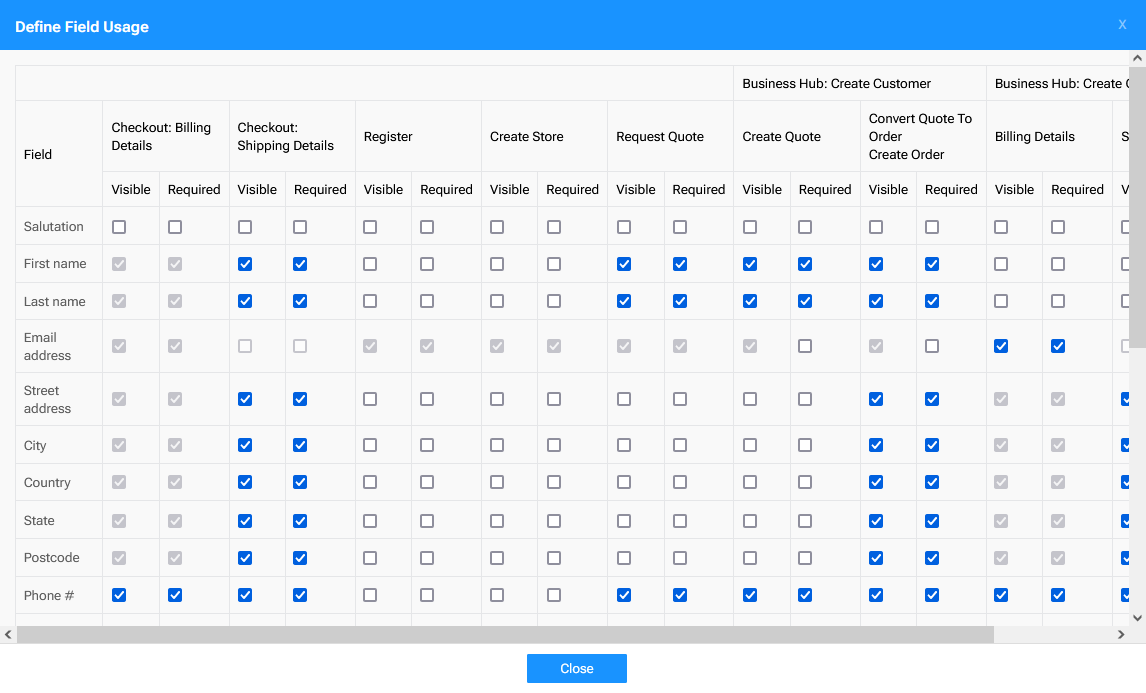This screenshot has height=693, width=1146.
Task: Check Salutation Required under Request Quote
Action: (x=680, y=227)
